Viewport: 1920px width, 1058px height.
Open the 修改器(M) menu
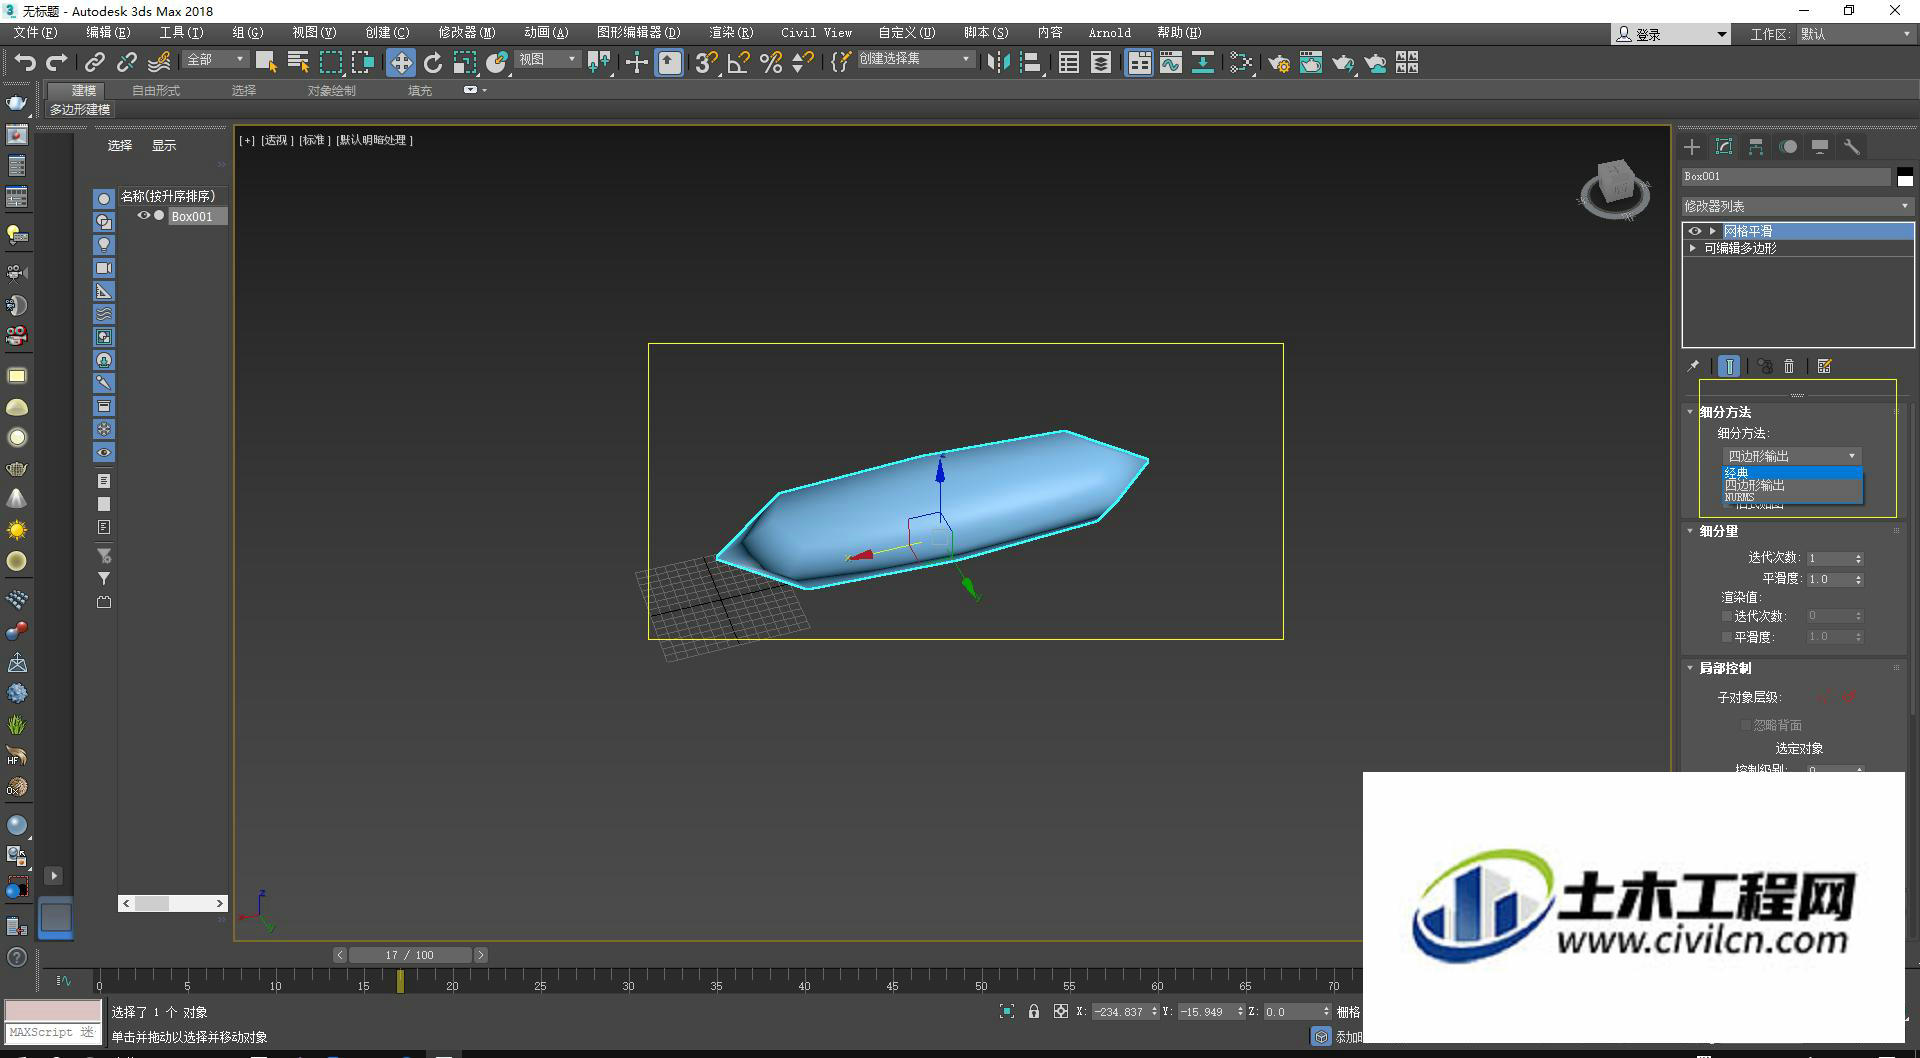(466, 33)
